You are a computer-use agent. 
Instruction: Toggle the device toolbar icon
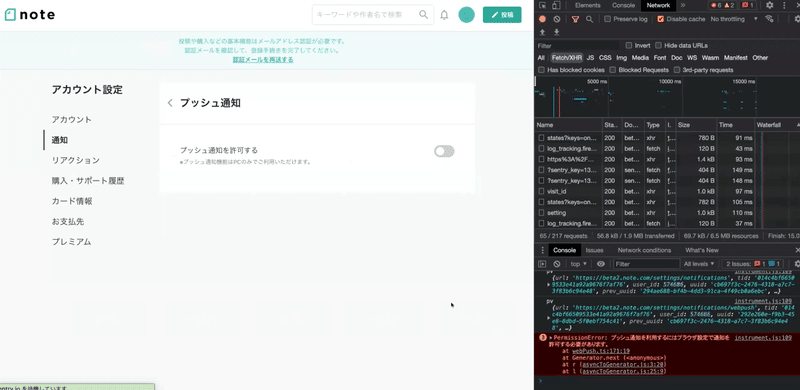click(x=557, y=5)
